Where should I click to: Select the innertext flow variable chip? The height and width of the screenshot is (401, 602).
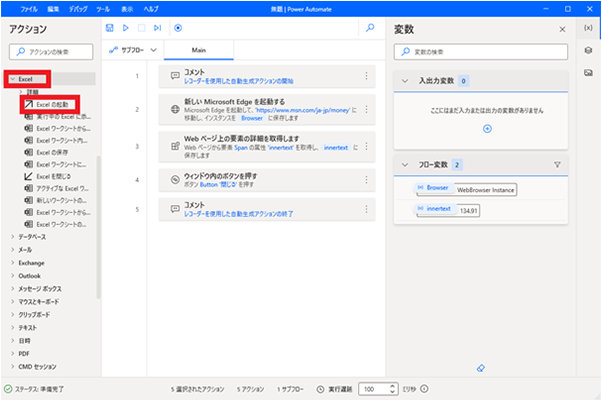coord(434,209)
